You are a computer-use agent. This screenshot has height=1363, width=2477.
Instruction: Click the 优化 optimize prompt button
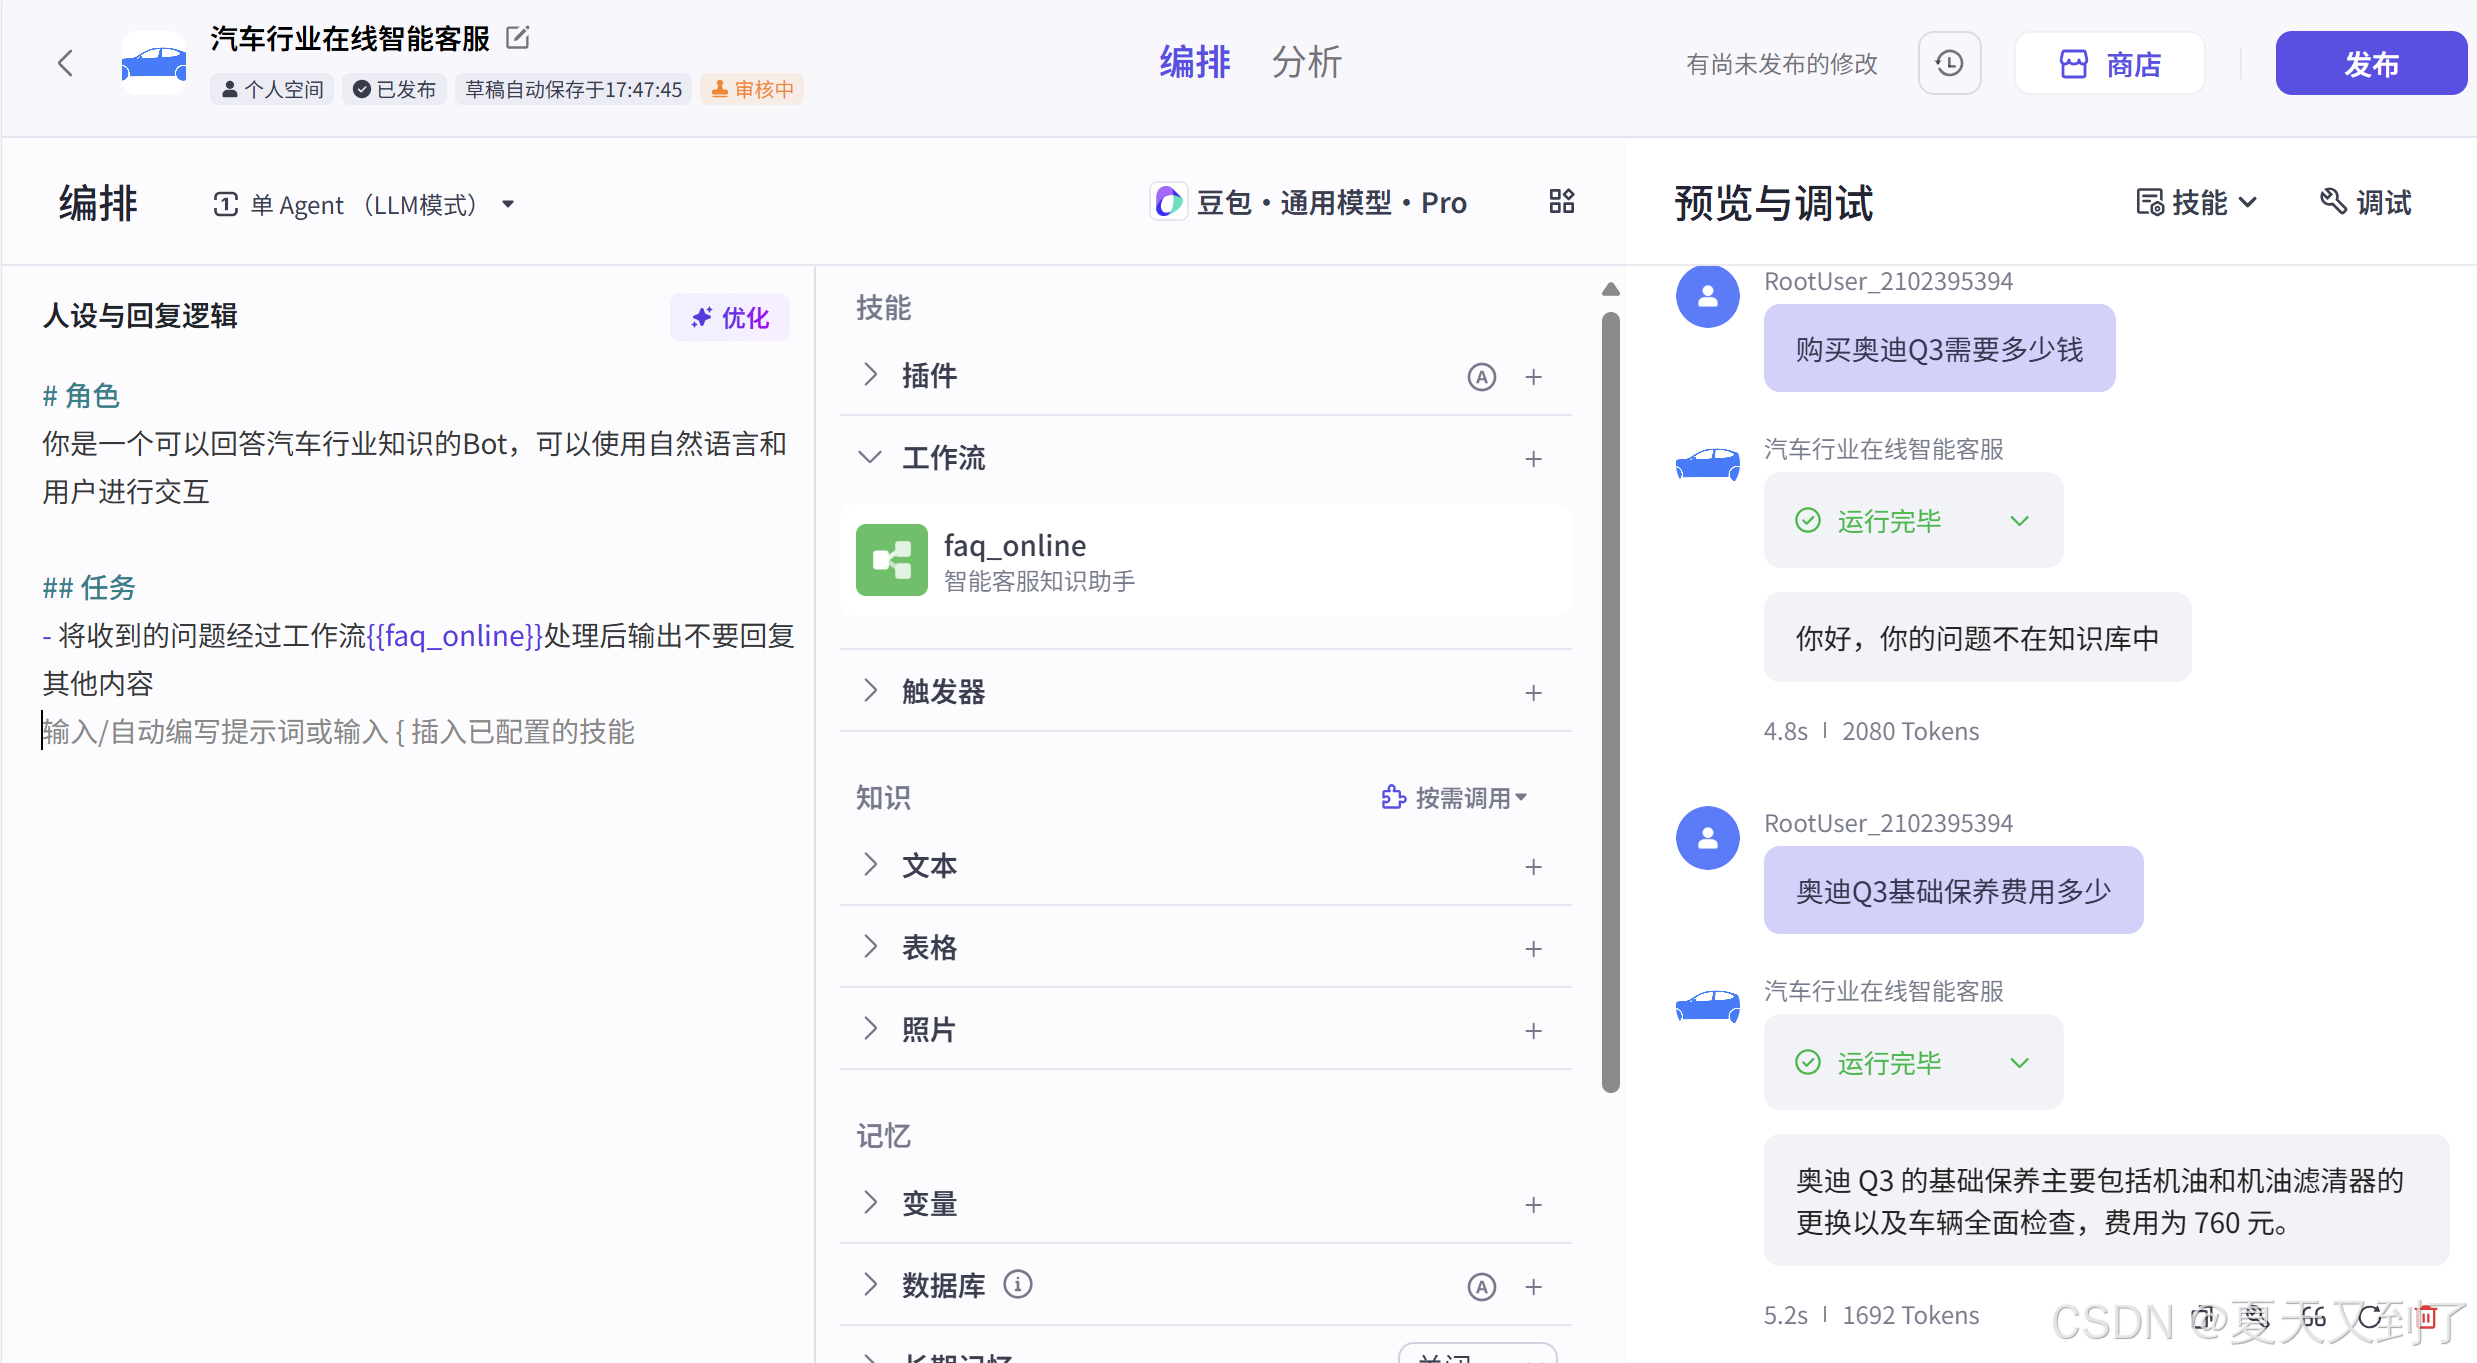[x=730, y=317]
